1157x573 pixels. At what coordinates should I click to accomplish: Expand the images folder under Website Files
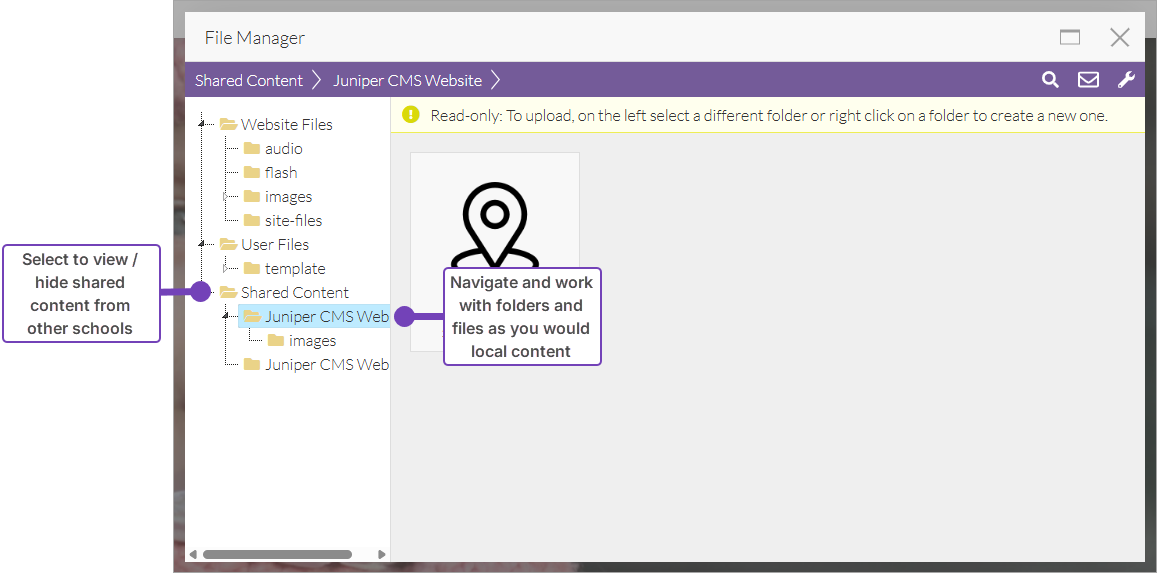(x=226, y=197)
